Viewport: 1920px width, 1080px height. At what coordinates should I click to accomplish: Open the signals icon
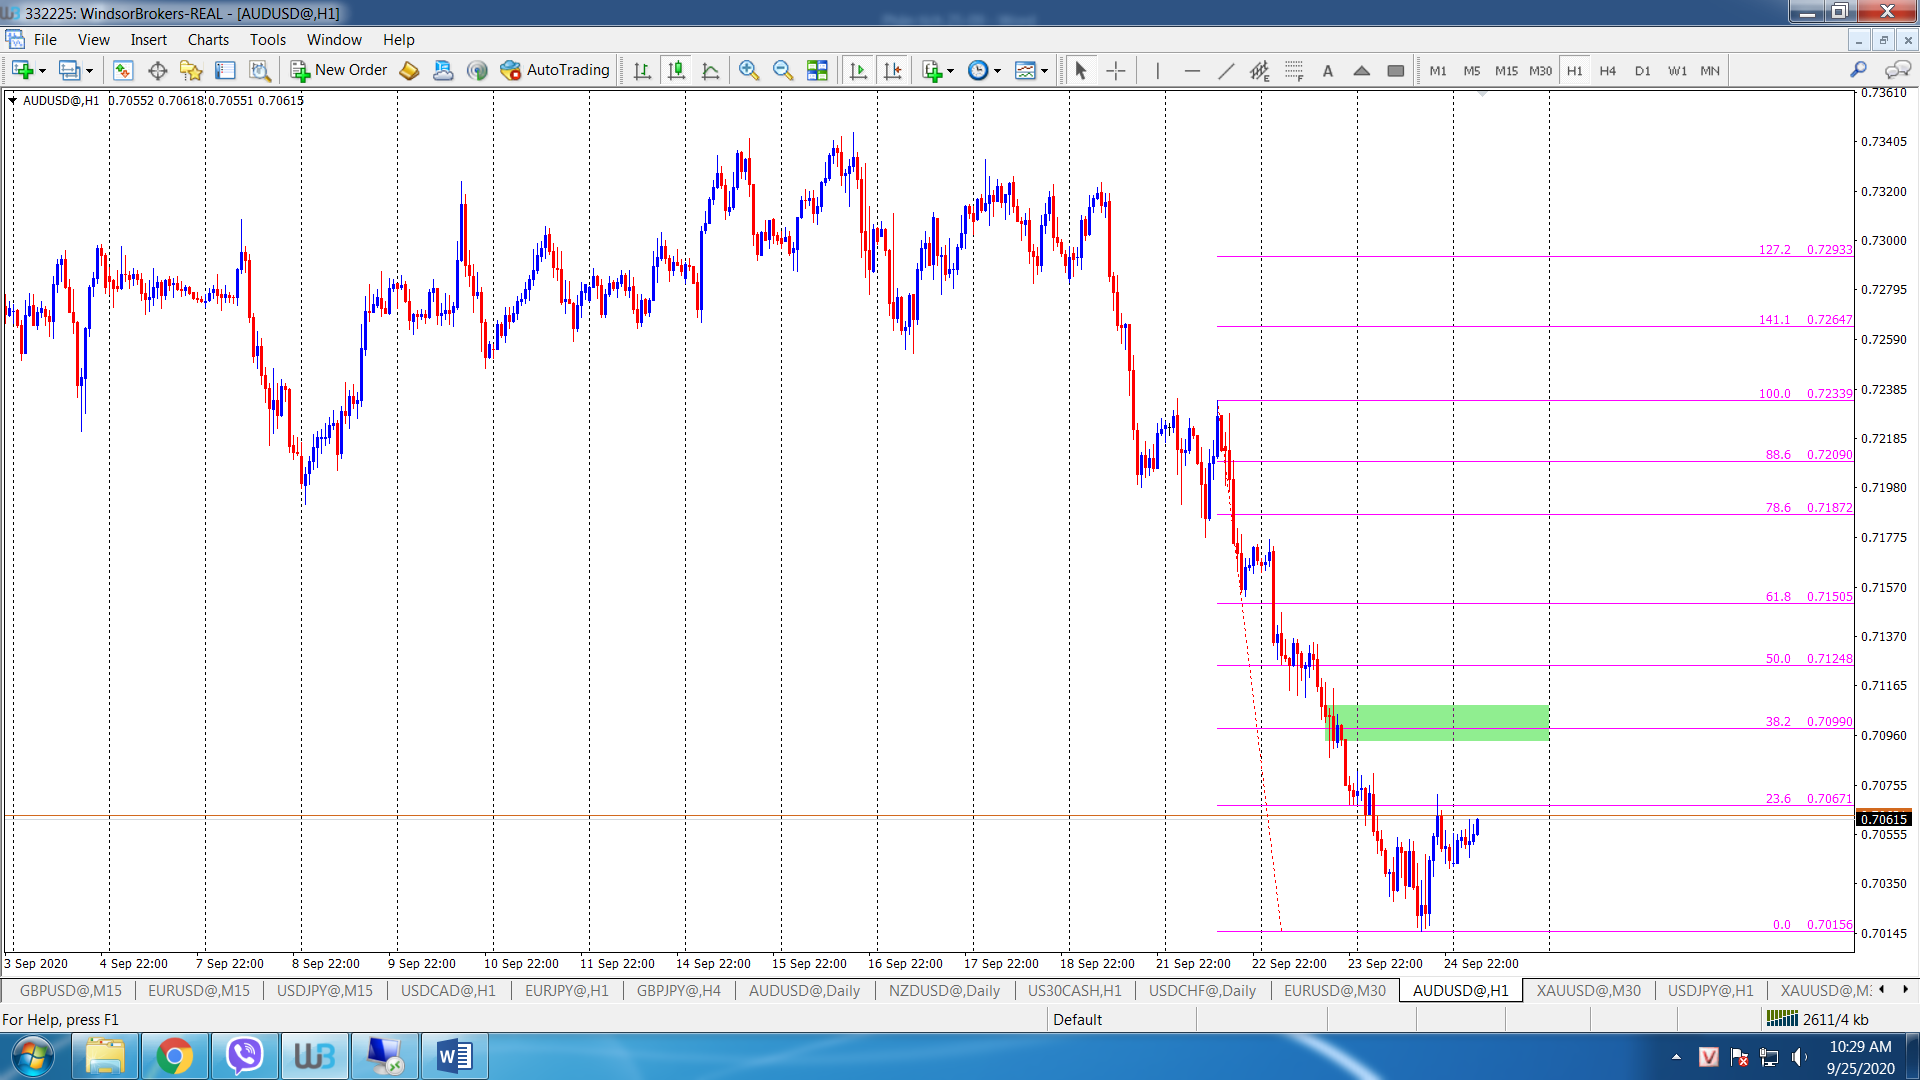477,70
